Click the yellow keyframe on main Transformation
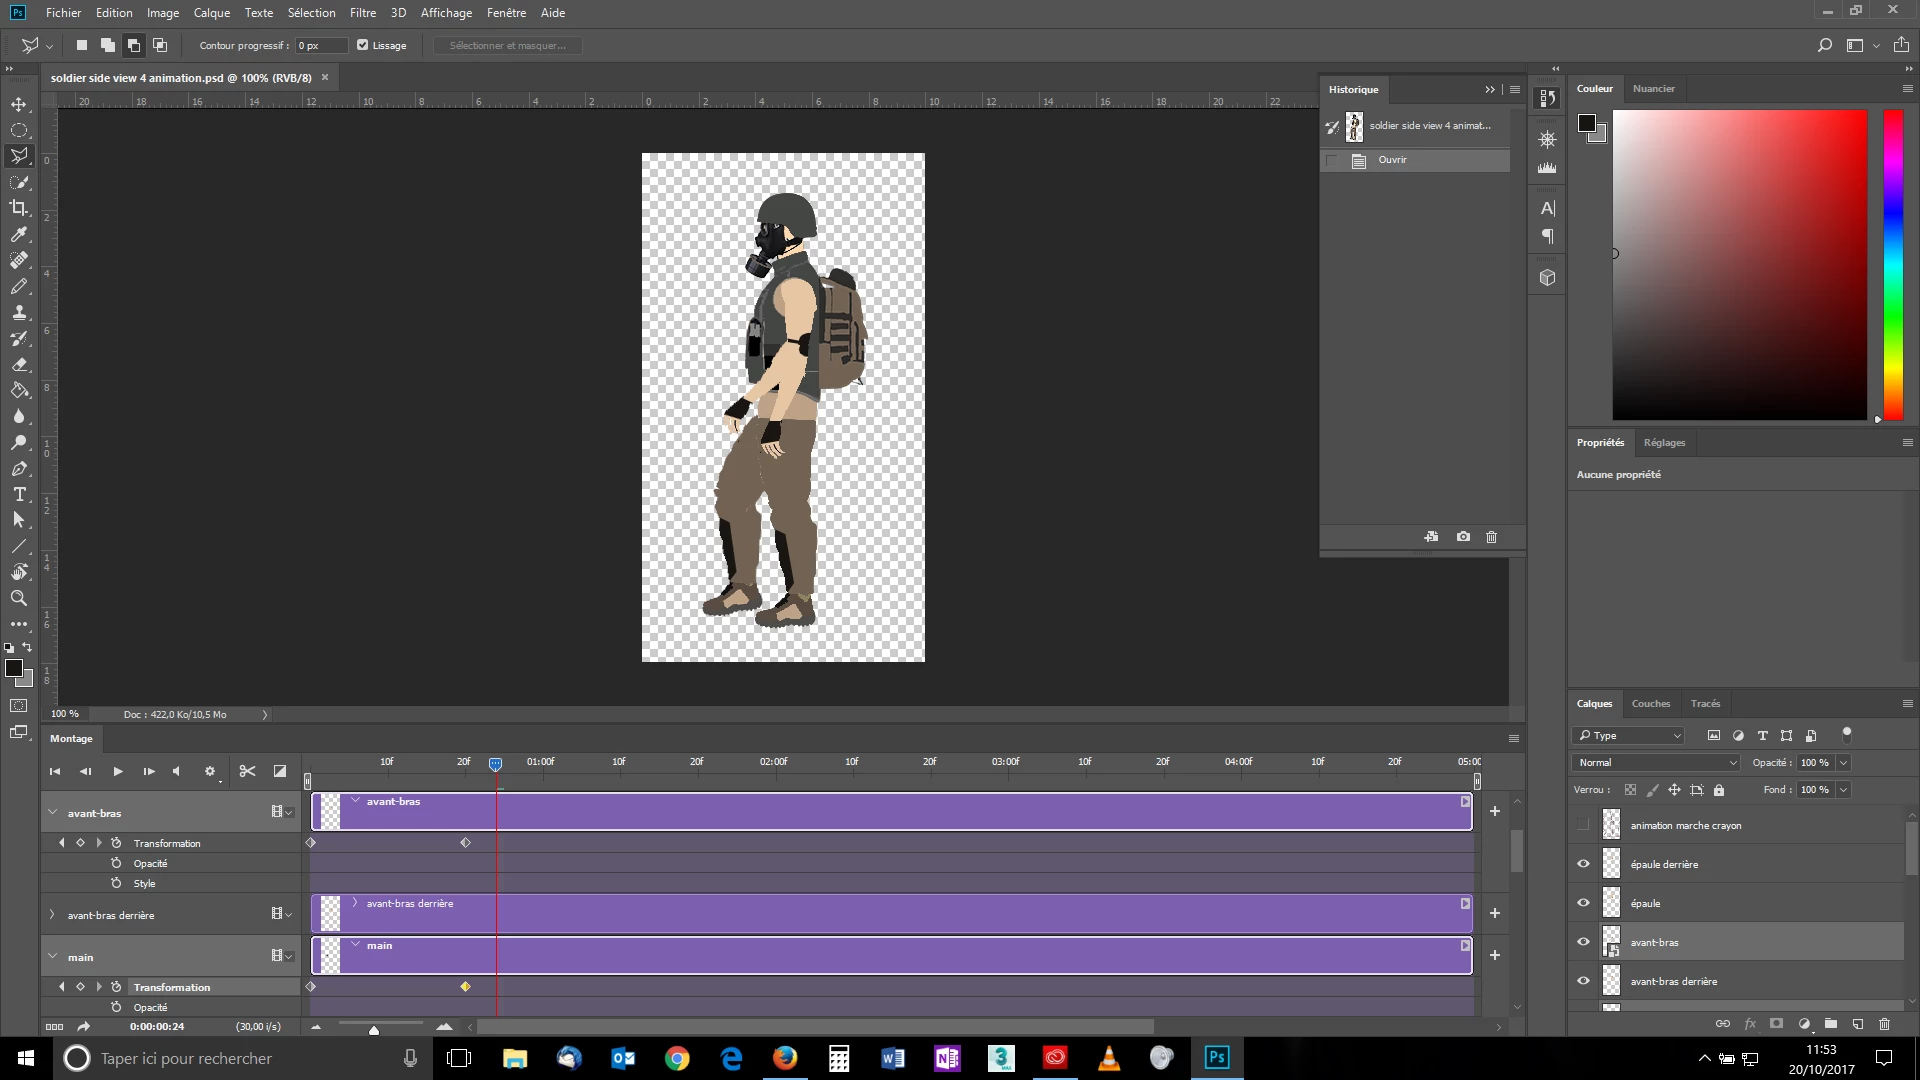Image resolution: width=1920 pixels, height=1080 pixels. [x=465, y=987]
